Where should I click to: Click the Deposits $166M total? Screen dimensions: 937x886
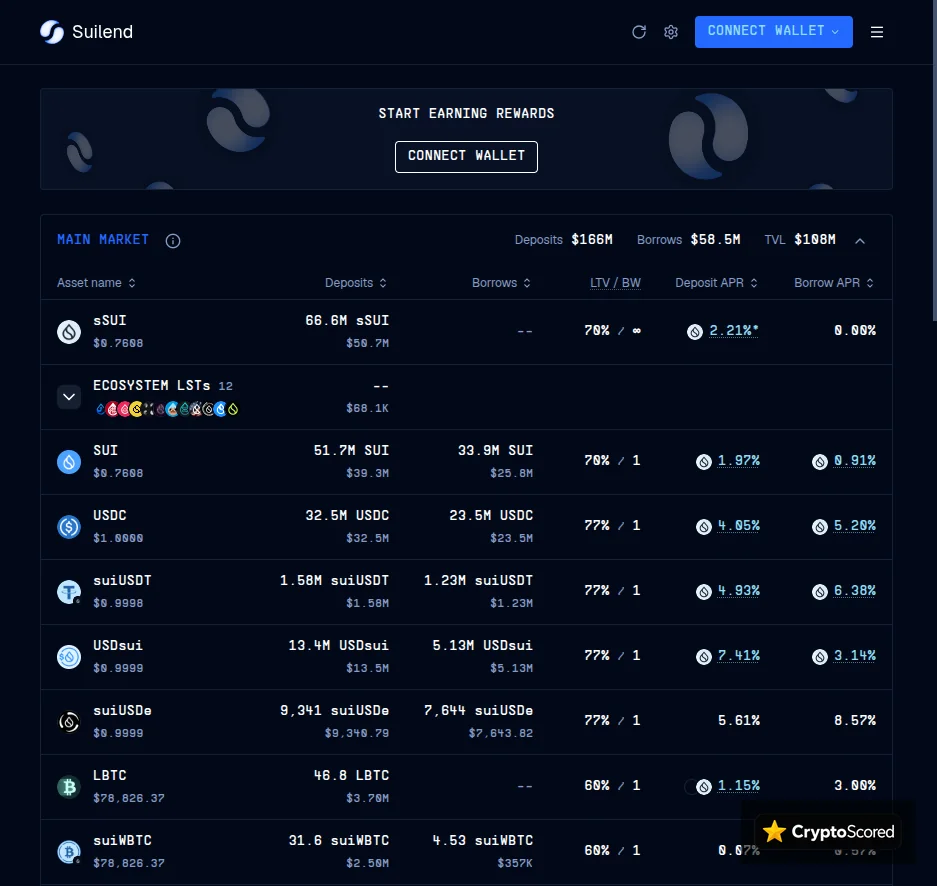[x=564, y=240]
